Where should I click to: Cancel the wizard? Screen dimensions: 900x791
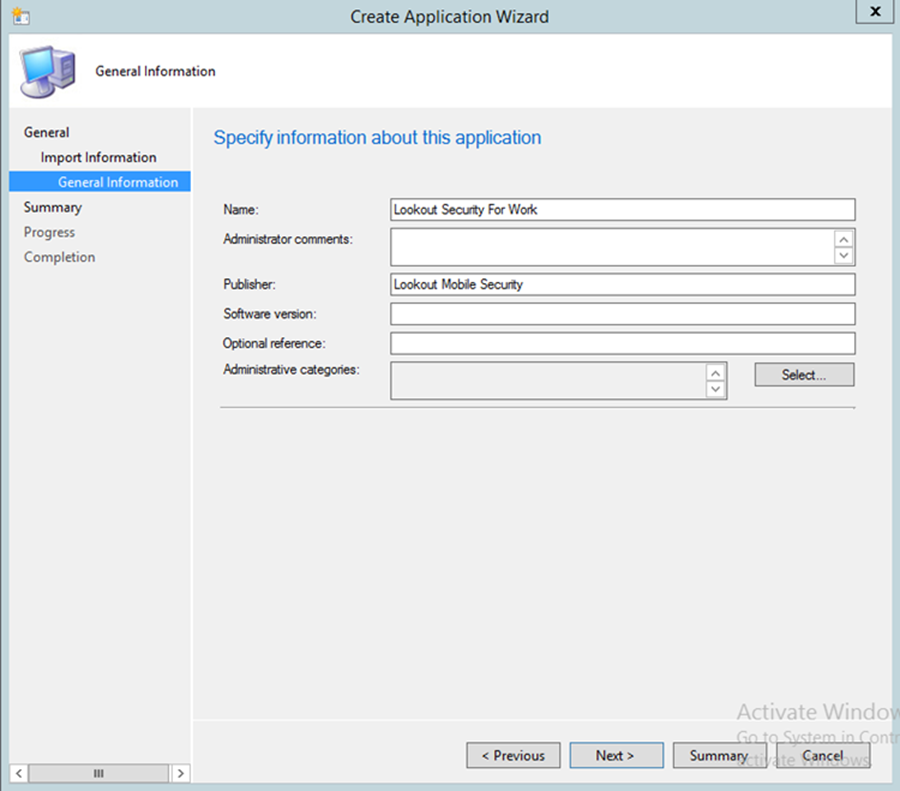pos(823,755)
